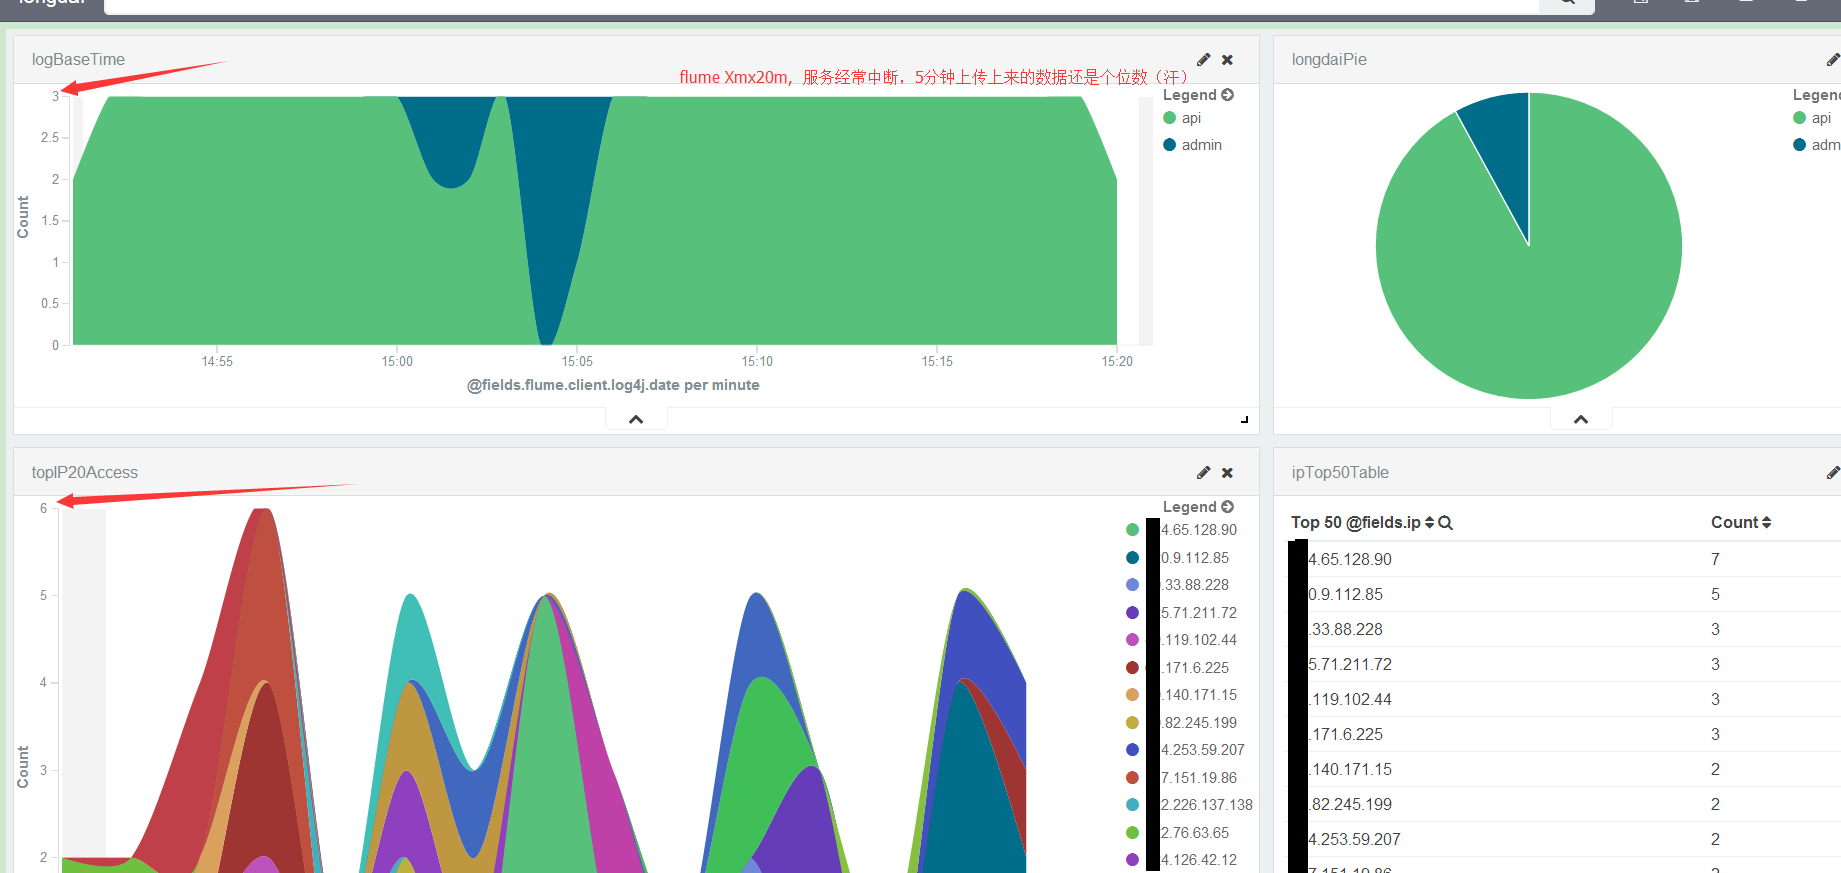Click the topIP20Access panel title
Viewport: 1841px width, 873px height.
point(85,473)
